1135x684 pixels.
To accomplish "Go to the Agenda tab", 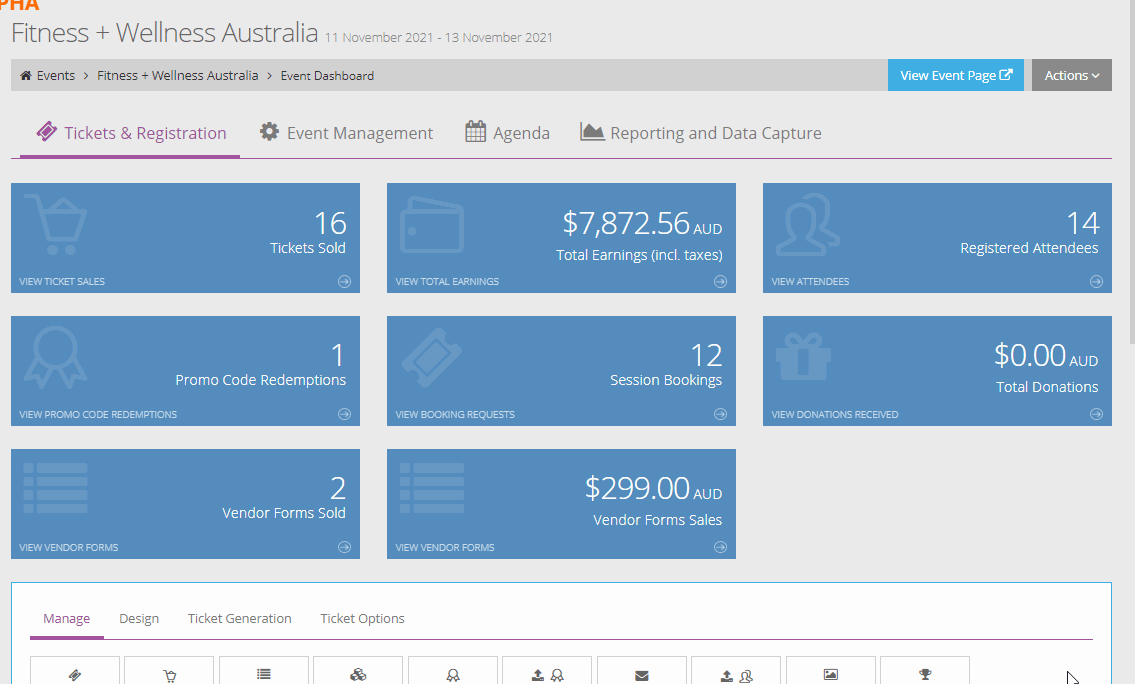I will (507, 133).
